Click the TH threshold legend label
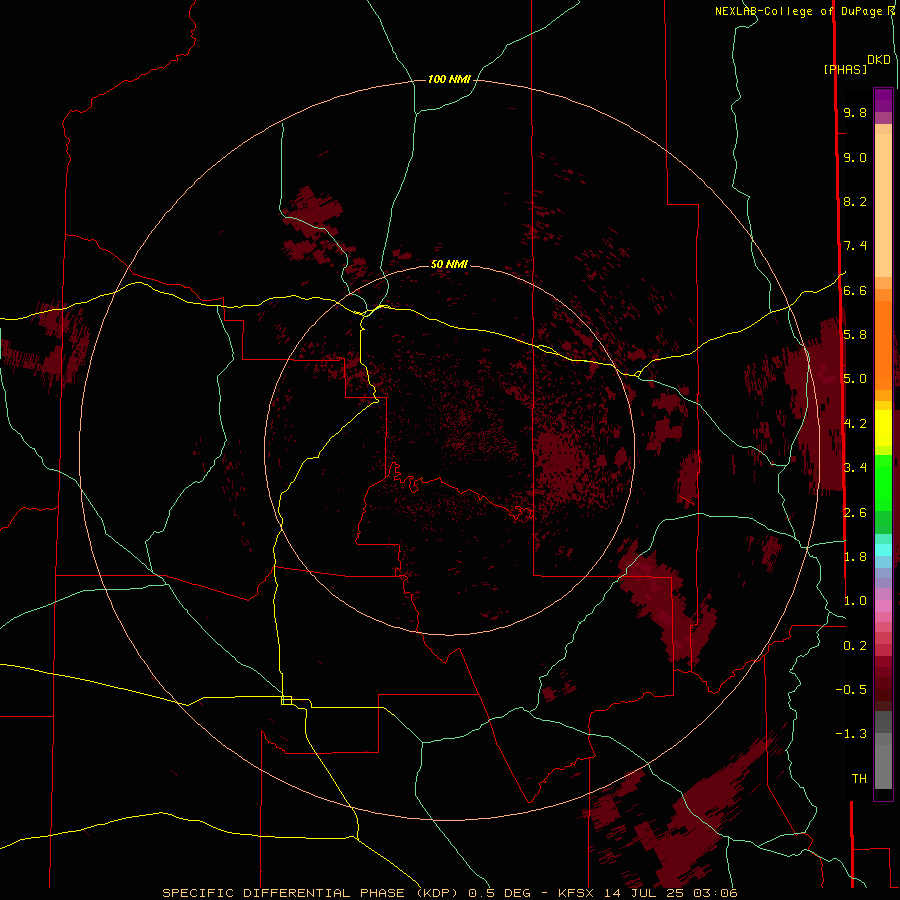 pyautogui.click(x=859, y=779)
